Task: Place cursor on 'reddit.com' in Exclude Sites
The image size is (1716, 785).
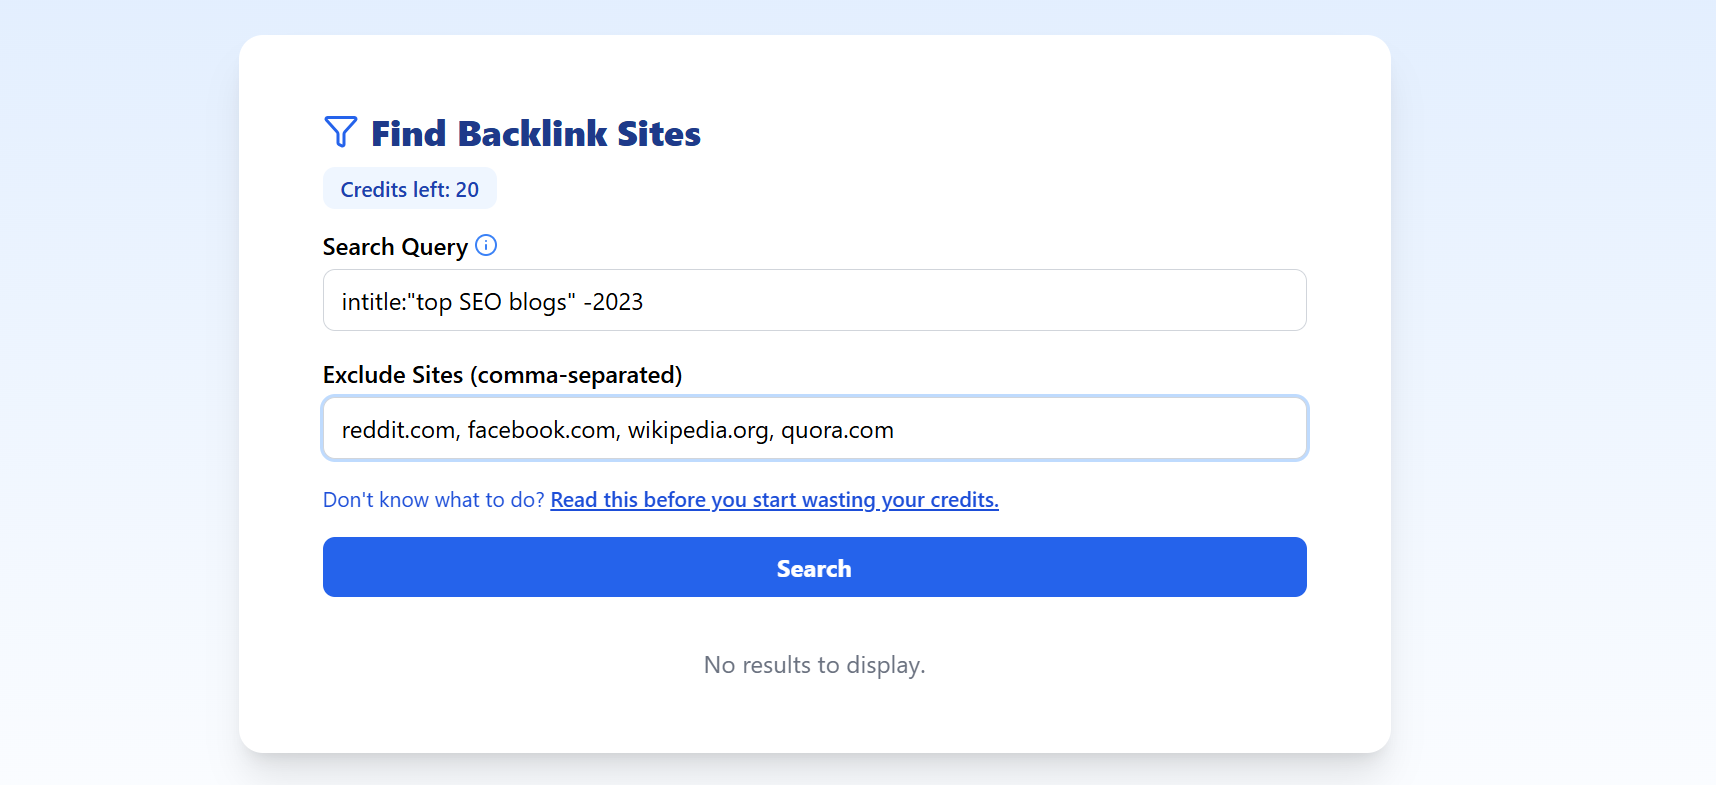Action: (398, 430)
